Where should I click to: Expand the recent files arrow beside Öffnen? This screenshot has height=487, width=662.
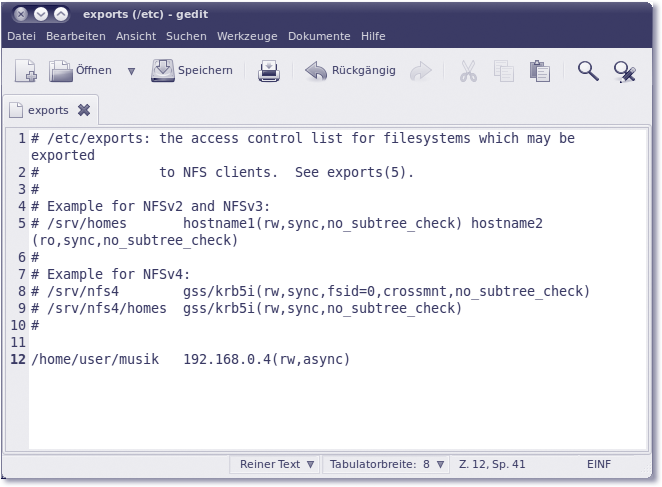point(131,71)
